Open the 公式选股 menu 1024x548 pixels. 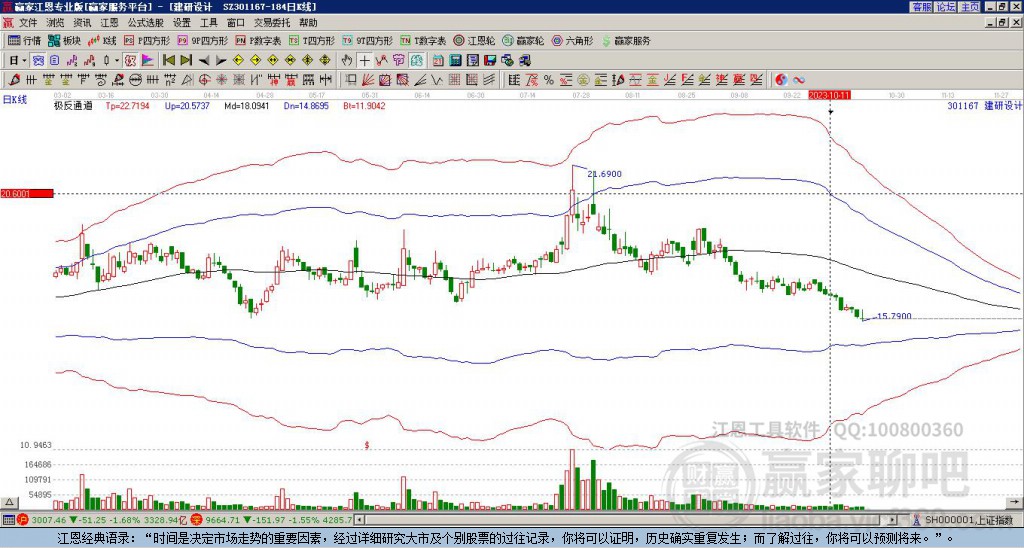click(146, 23)
